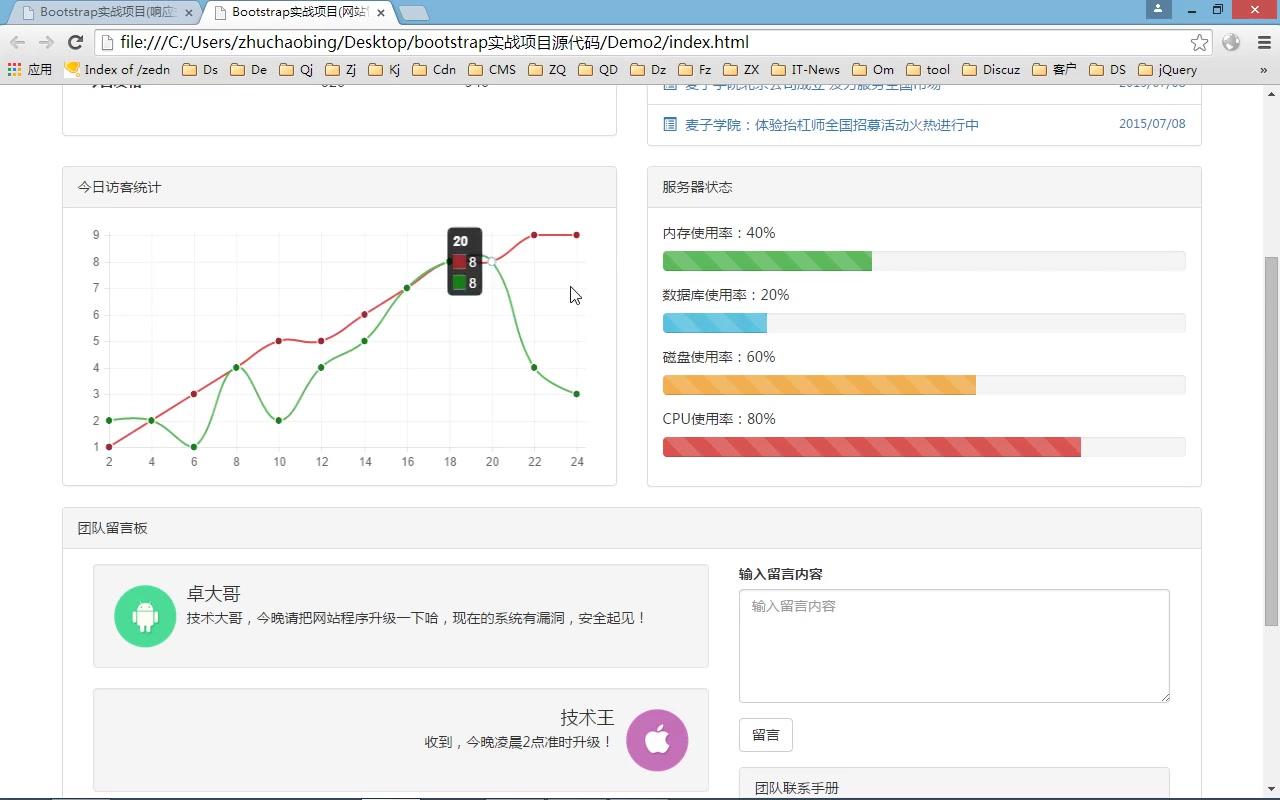Open the IT-News bookmark folder
The height and width of the screenshot is (800, 1280).
click(806, 70)
